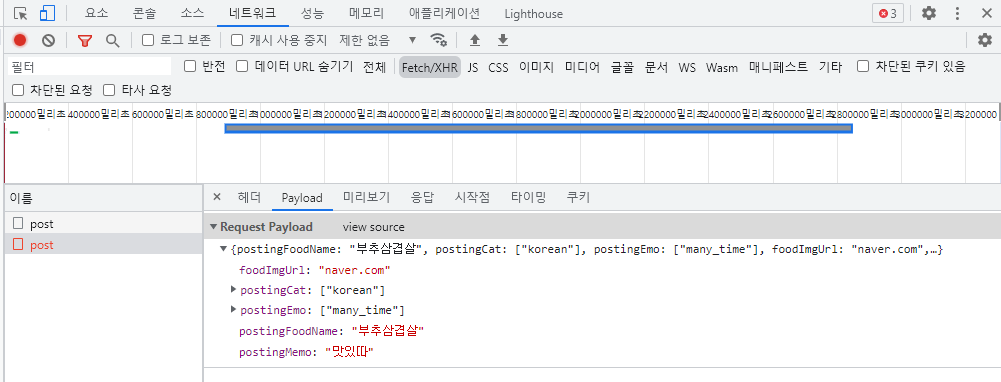
Task: Filter requests by CSS type
Action: 499,67
